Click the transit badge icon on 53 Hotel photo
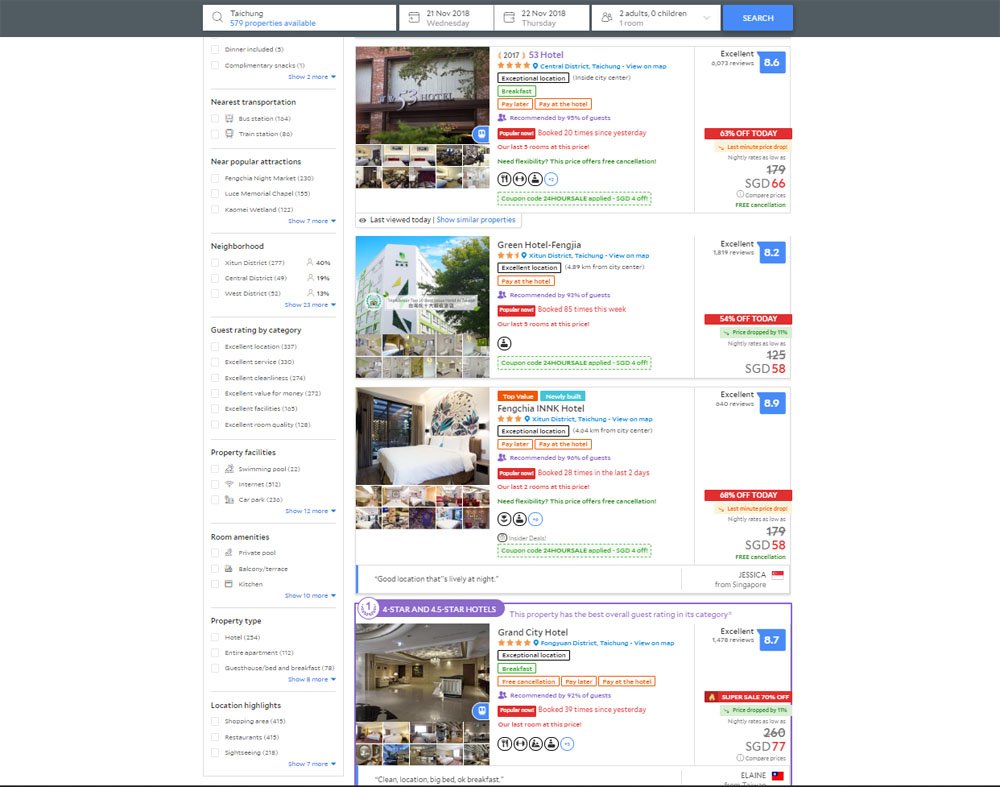The height and width of the screenshot is (787, 1000). pyautogui.click(x=481, y=134)
